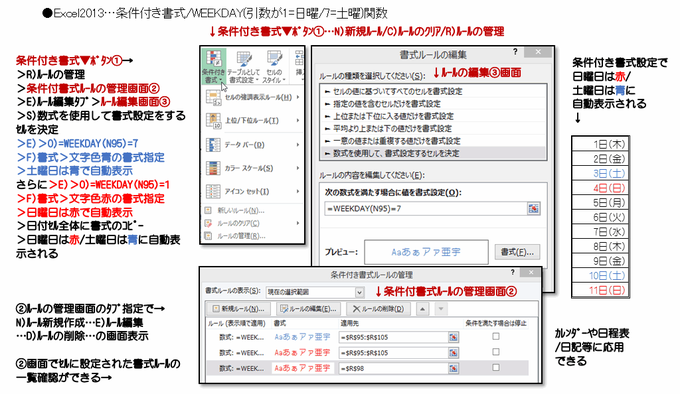This screenshot has height=394, width=680.
Task: Open help in 条件付き書式ルールの管理 dialog
Action: (x=513, y=272)
